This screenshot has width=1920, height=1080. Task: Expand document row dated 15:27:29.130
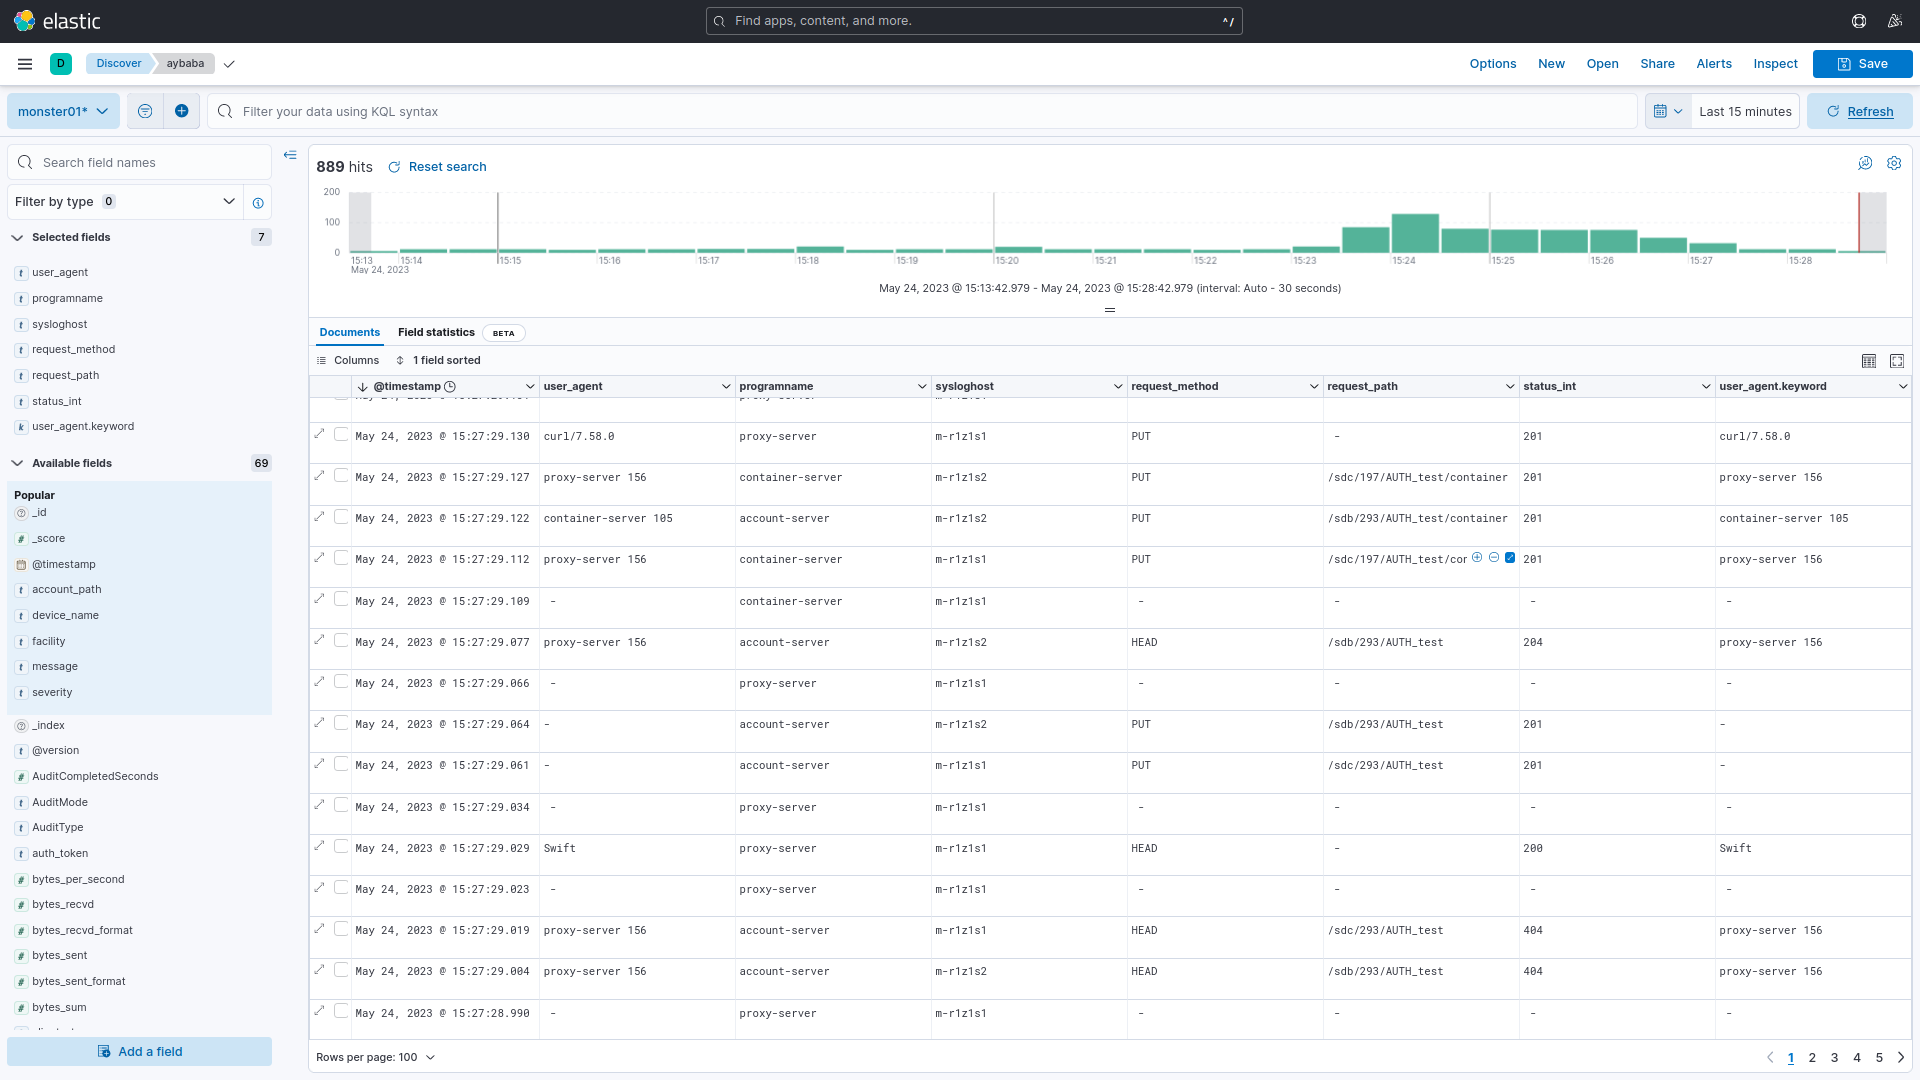coord(320,434)
